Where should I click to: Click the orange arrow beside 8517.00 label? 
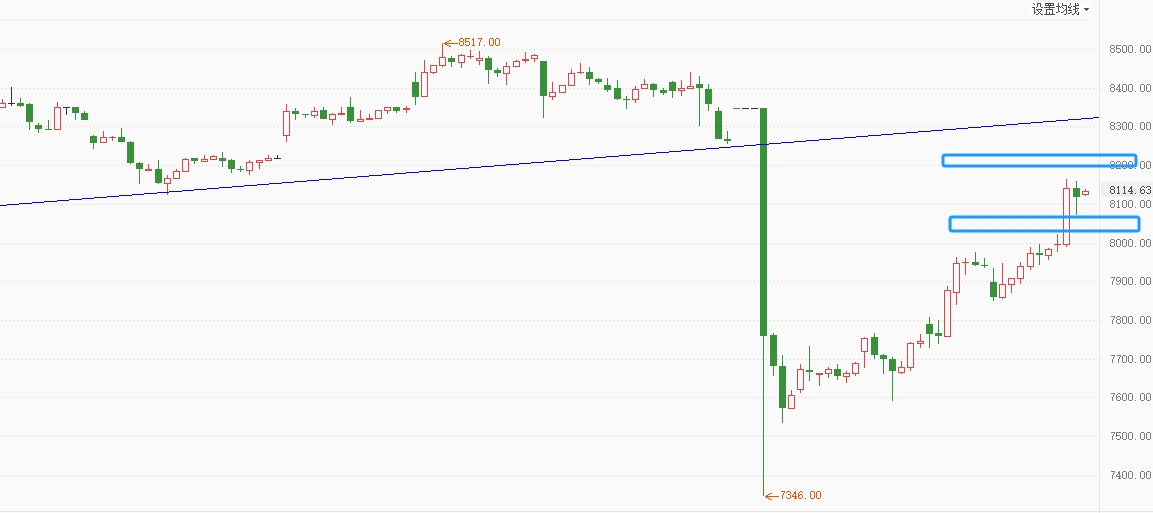(450, 43)
